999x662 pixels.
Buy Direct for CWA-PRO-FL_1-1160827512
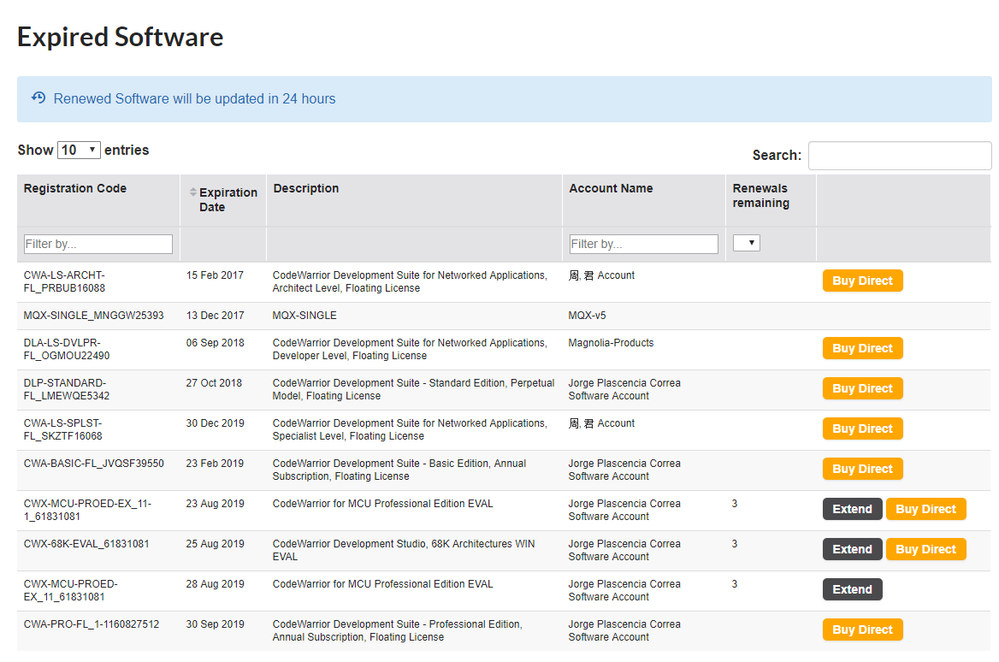(862, 630)
